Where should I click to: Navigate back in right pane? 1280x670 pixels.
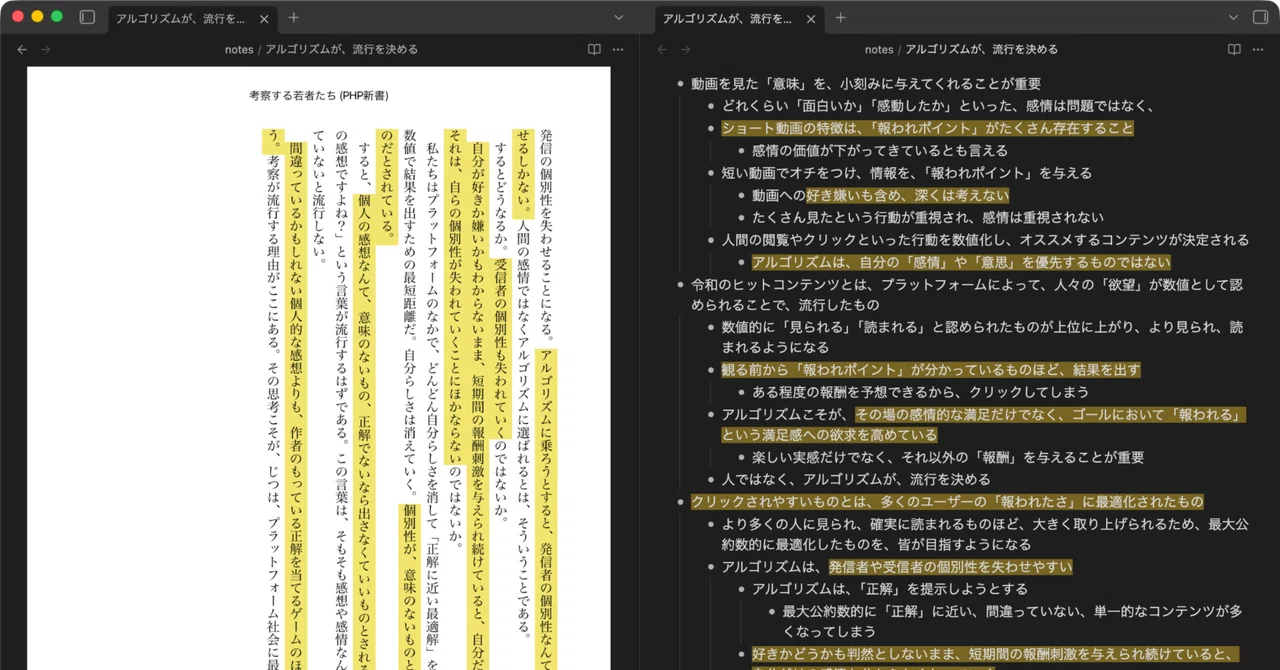(x=662, y=49)
